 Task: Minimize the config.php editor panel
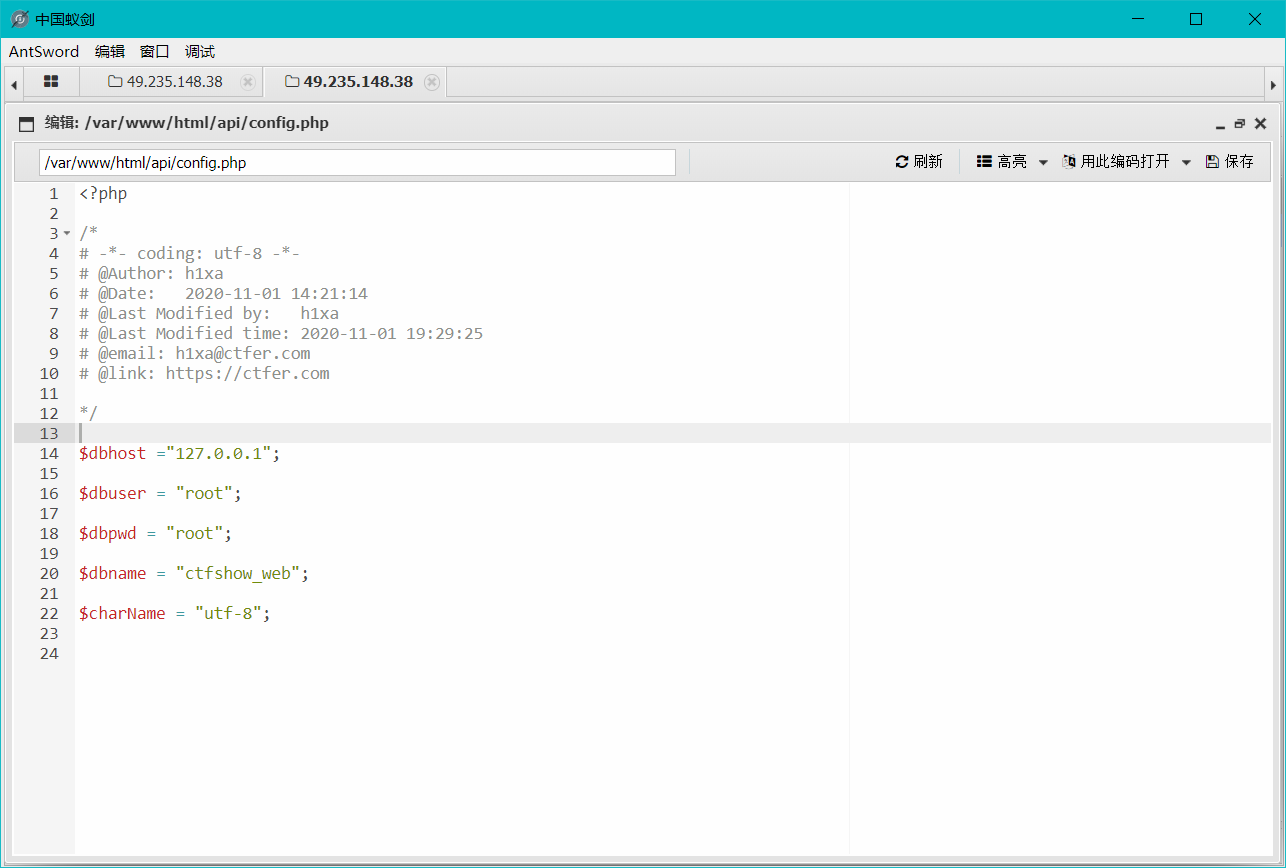pyautogui.click(x=1220, y=125)
